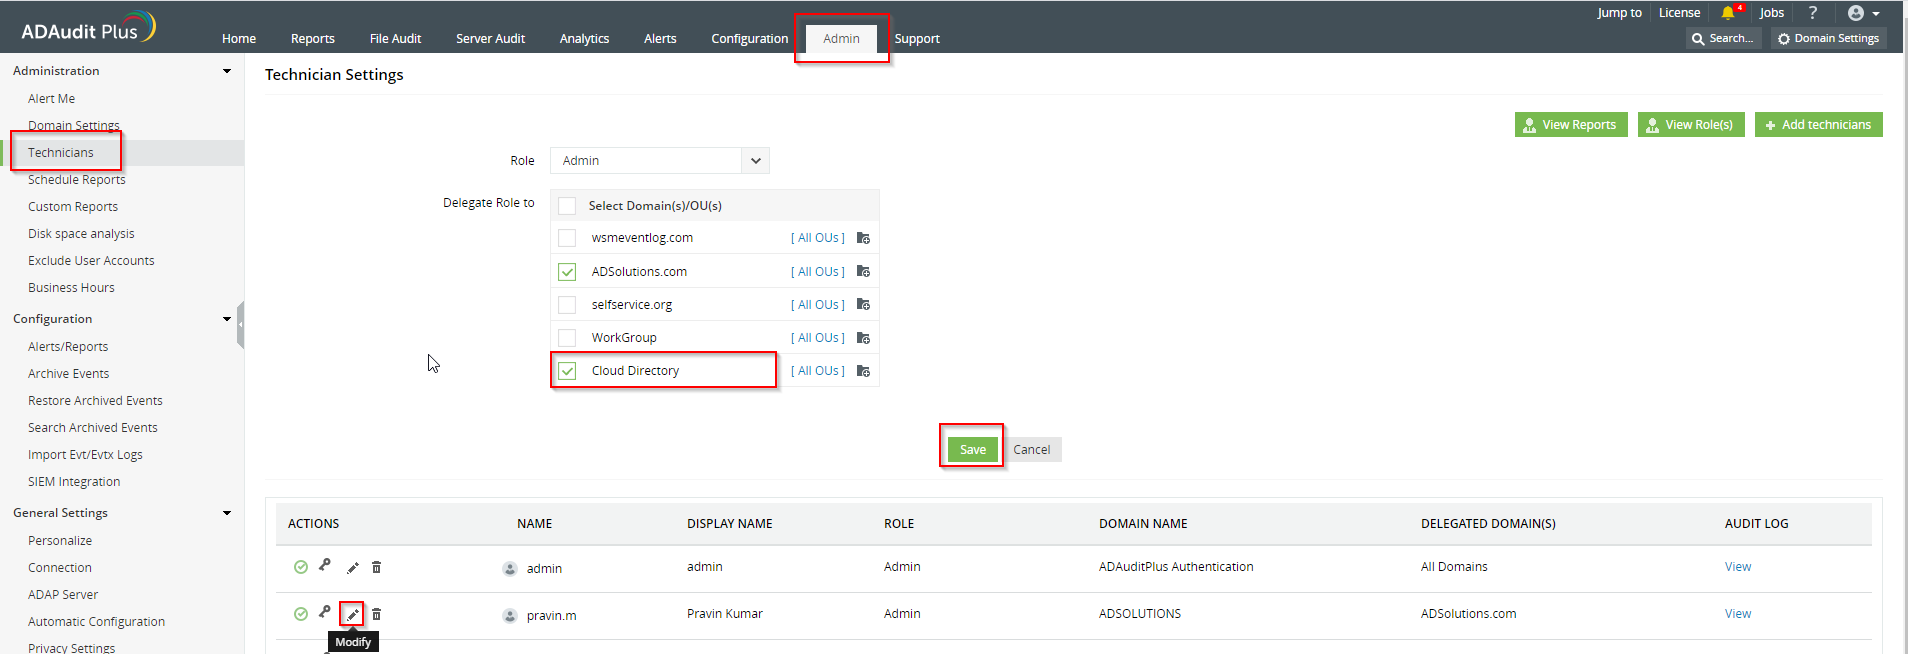Open SIEM Integration in sidebar
Viewport: 1908px width, 654px height.
[x=74, y=482]
